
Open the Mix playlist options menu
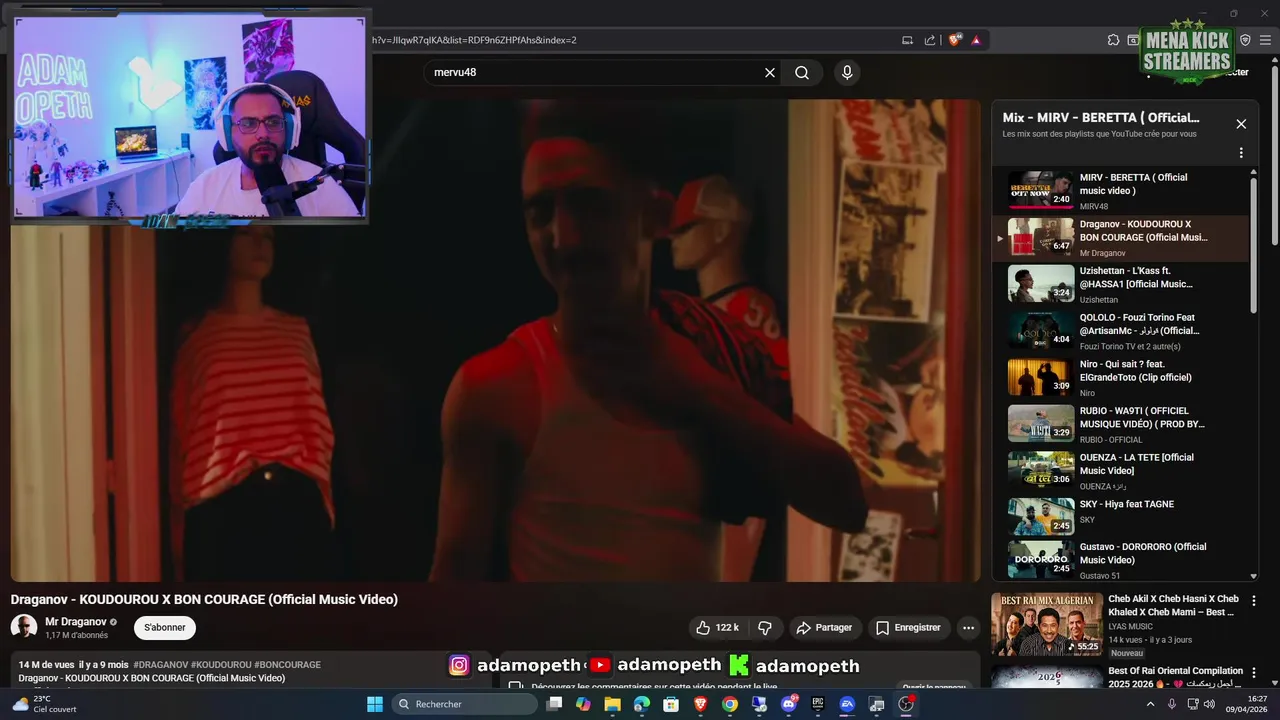point(1241,153)
